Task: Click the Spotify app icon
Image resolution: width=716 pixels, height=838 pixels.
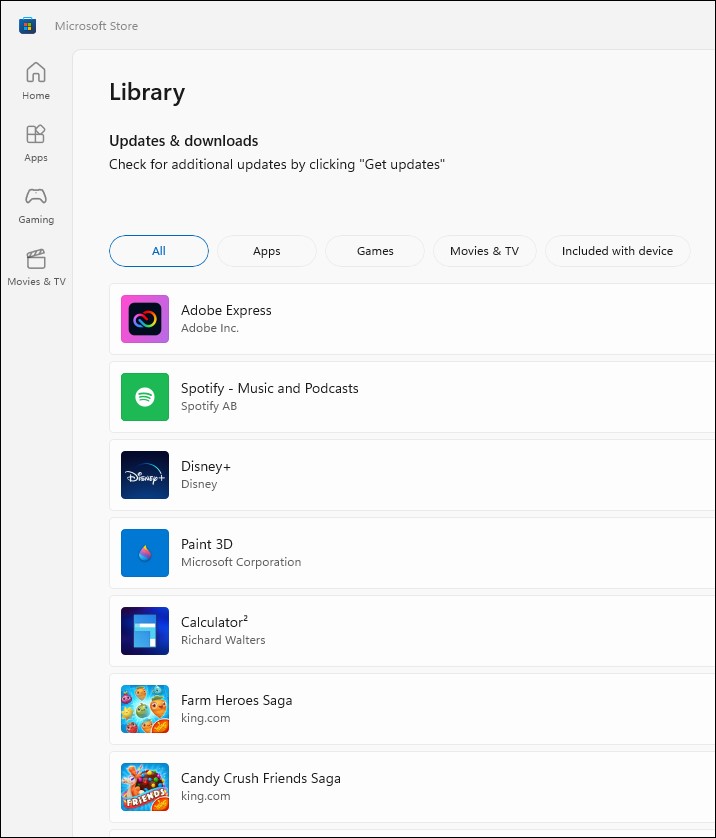Action: pos(145,397)
